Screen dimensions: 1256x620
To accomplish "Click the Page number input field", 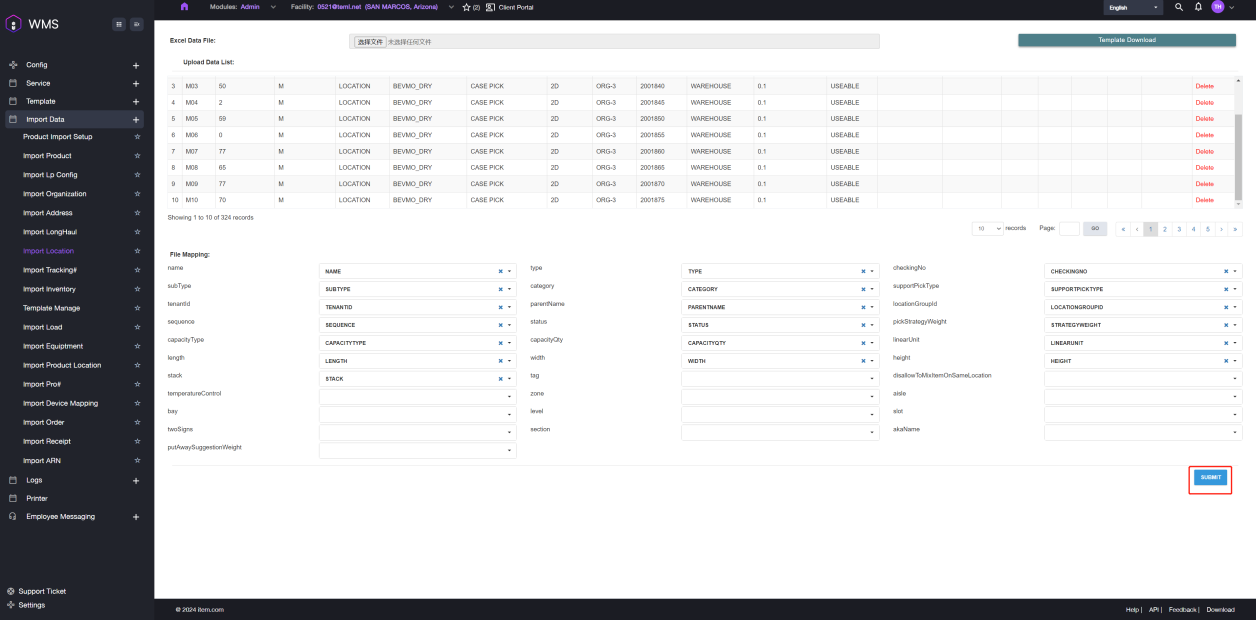I will [1069, 228].
